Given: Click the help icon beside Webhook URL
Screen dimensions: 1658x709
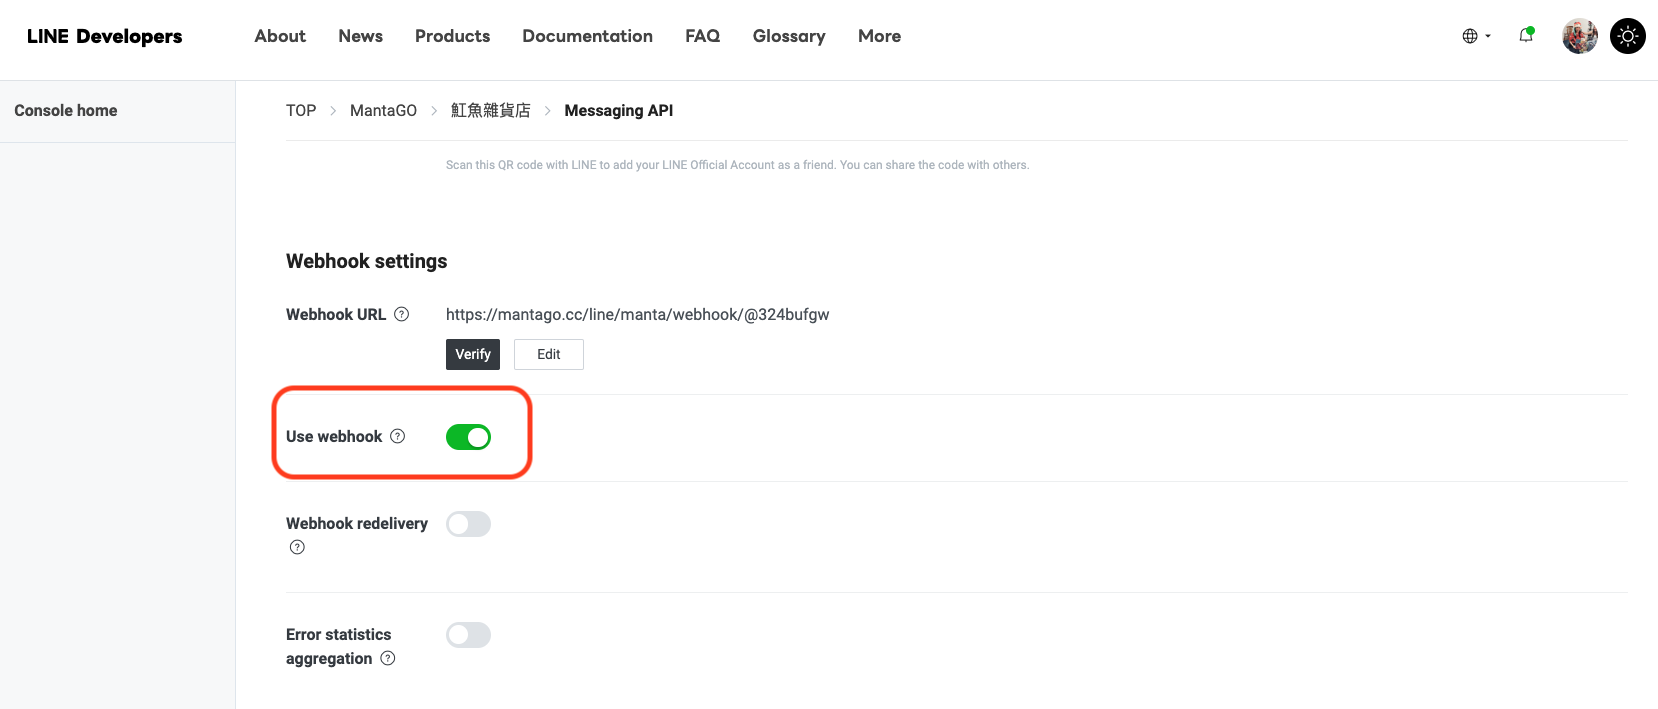Looking at the screenshot, I should pos(402,314).
